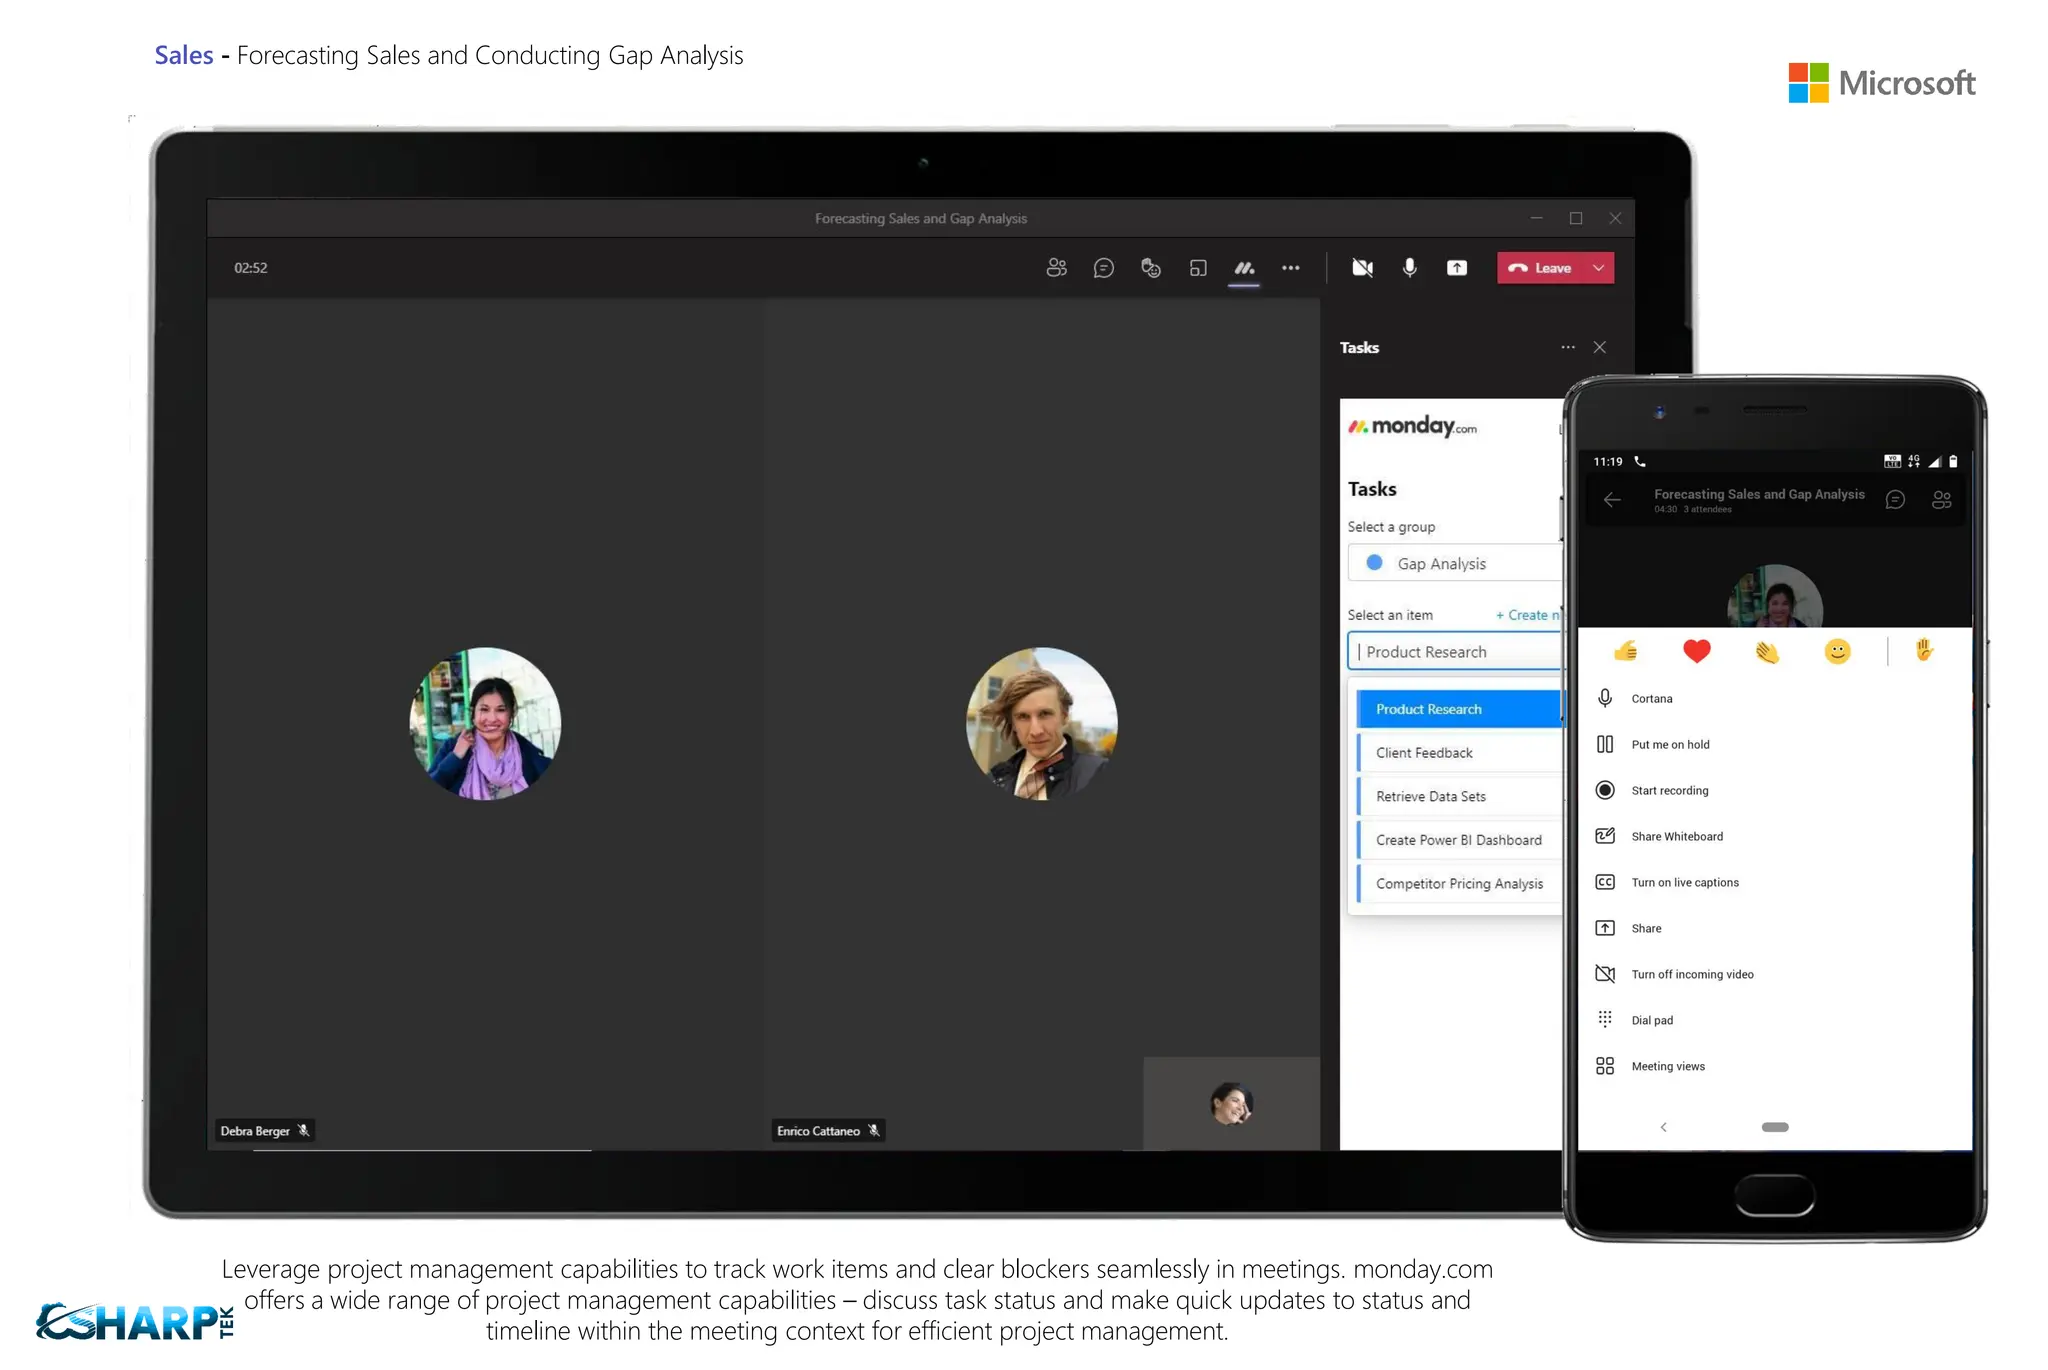Open breakout rooms icon in toolbar
Screen dimensions: 2048x1370
(x=1197, y=268)
